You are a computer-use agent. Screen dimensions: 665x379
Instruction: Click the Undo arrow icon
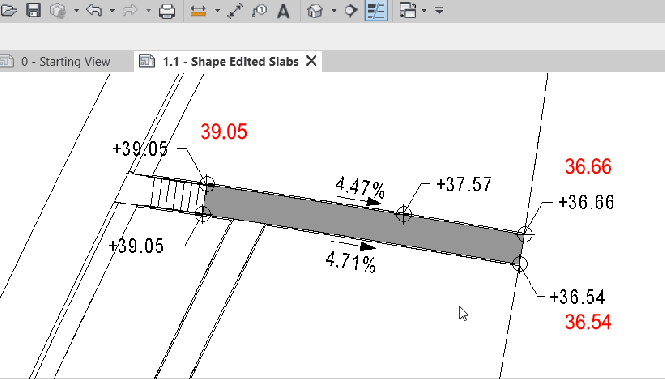click(x=94, y=10)
